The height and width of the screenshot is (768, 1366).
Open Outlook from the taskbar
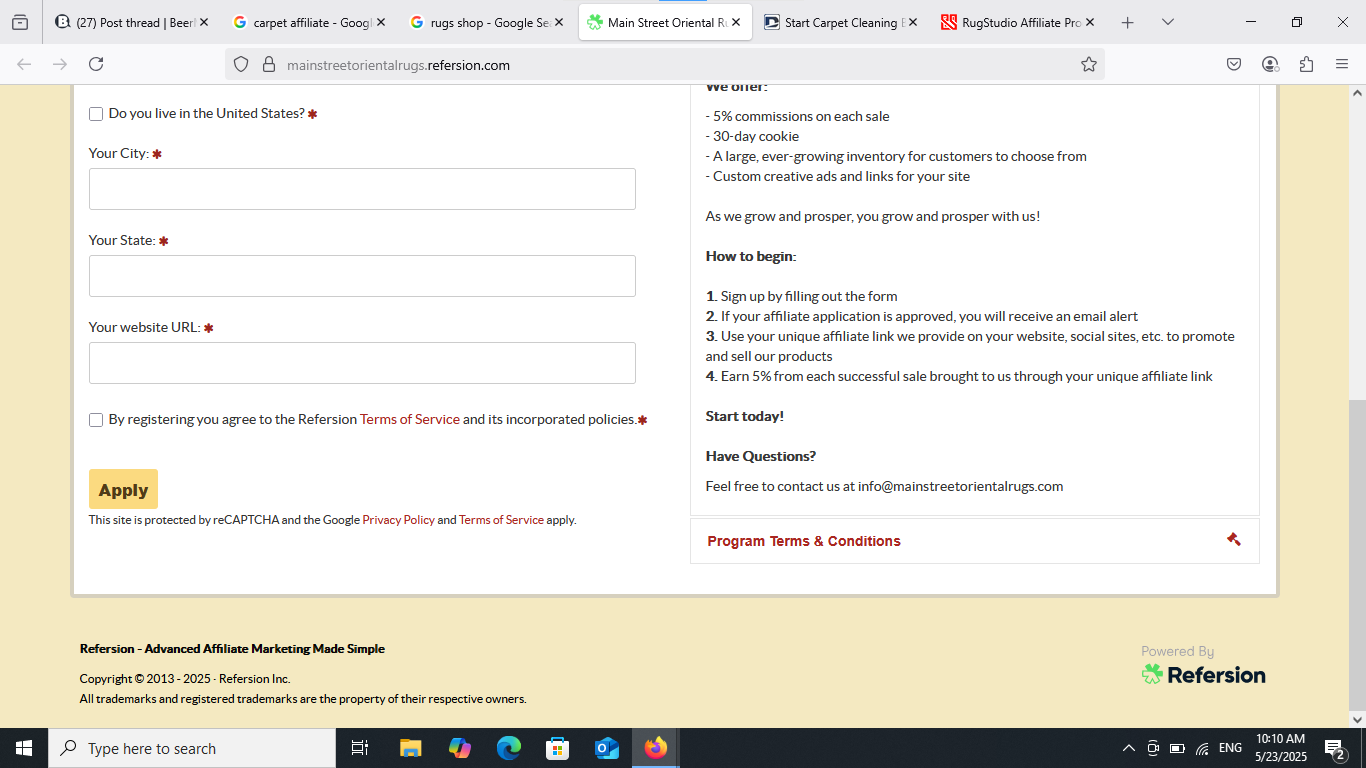(x=607, y=748)
